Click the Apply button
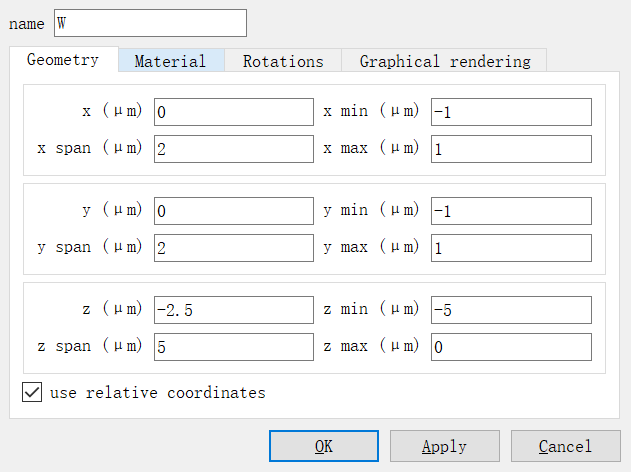 pos(444,446)
